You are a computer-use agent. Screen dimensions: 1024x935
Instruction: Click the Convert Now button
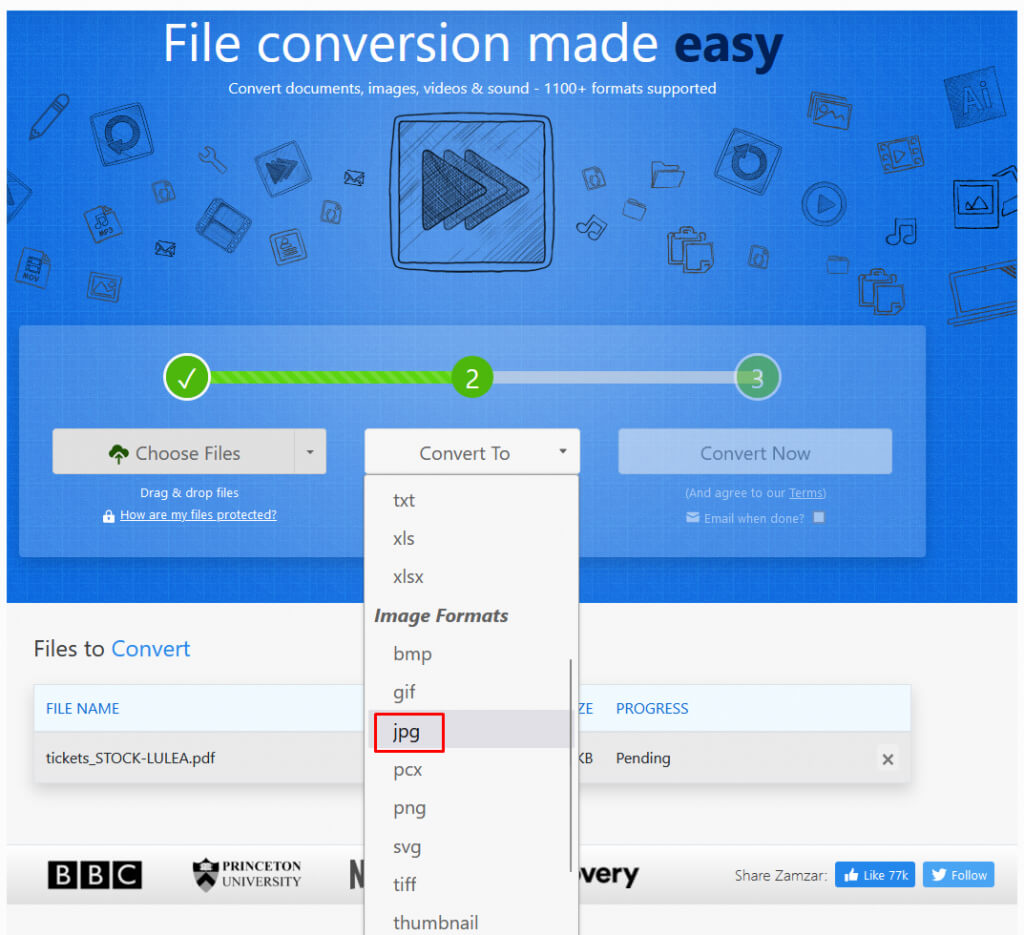755,452
